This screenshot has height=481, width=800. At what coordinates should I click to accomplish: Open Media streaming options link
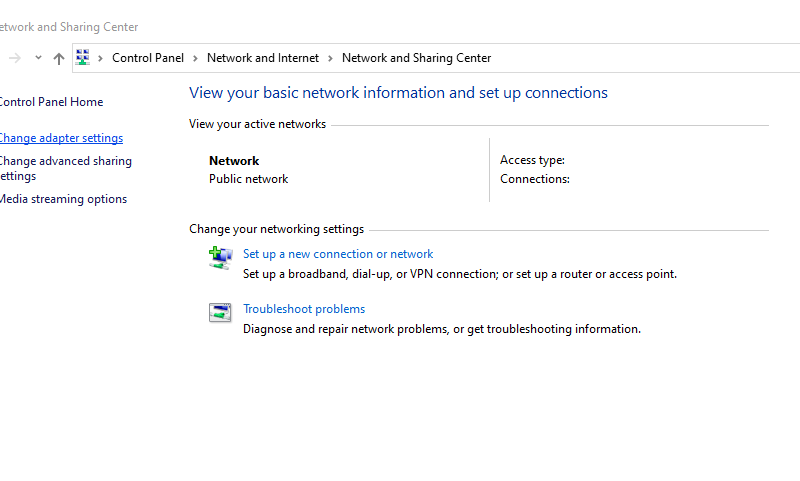click(x=63, y=199)
